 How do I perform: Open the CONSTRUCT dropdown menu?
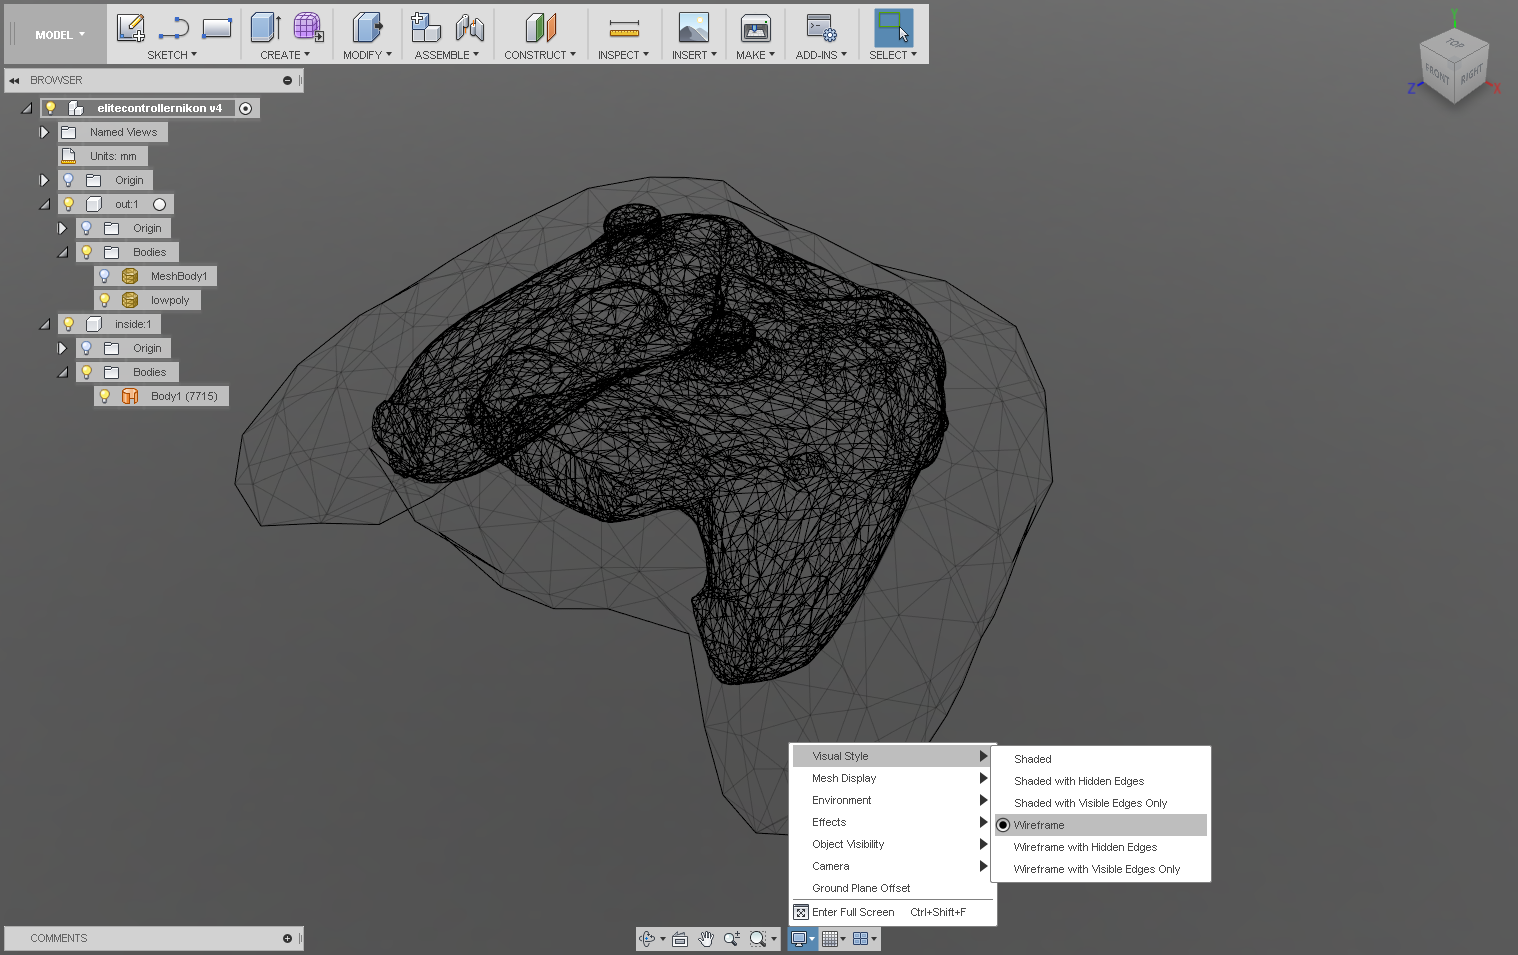(x=540, y=55)
